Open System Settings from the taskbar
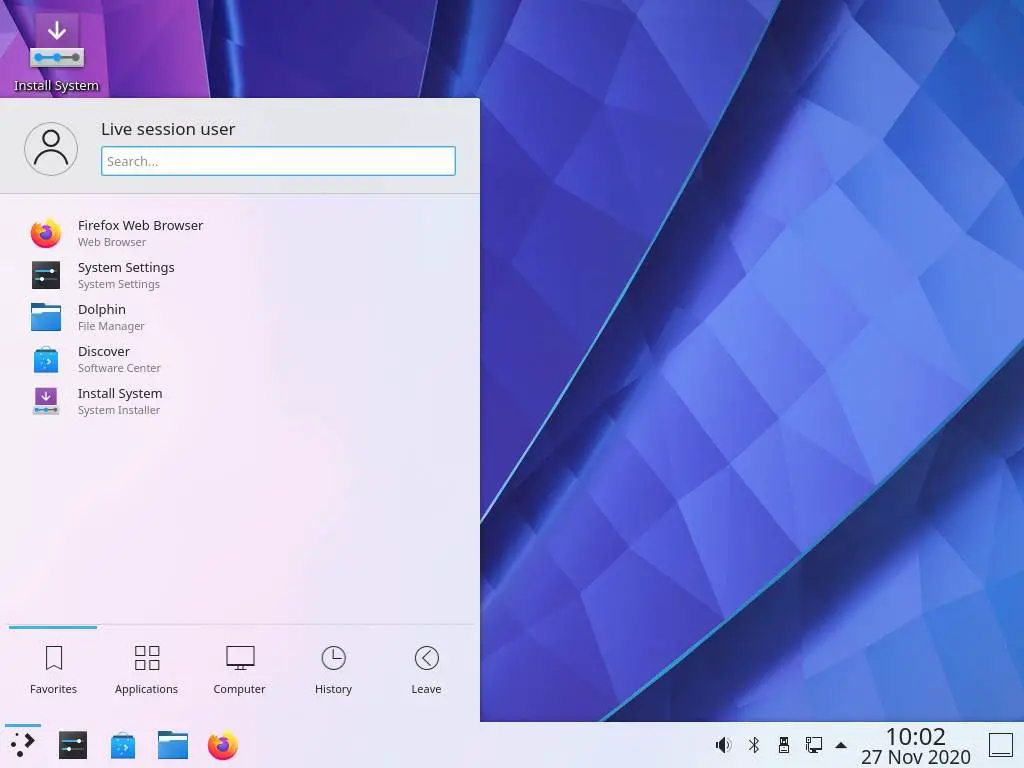The height and width of the screenshot is (768, 1024). tap(73, 745)
